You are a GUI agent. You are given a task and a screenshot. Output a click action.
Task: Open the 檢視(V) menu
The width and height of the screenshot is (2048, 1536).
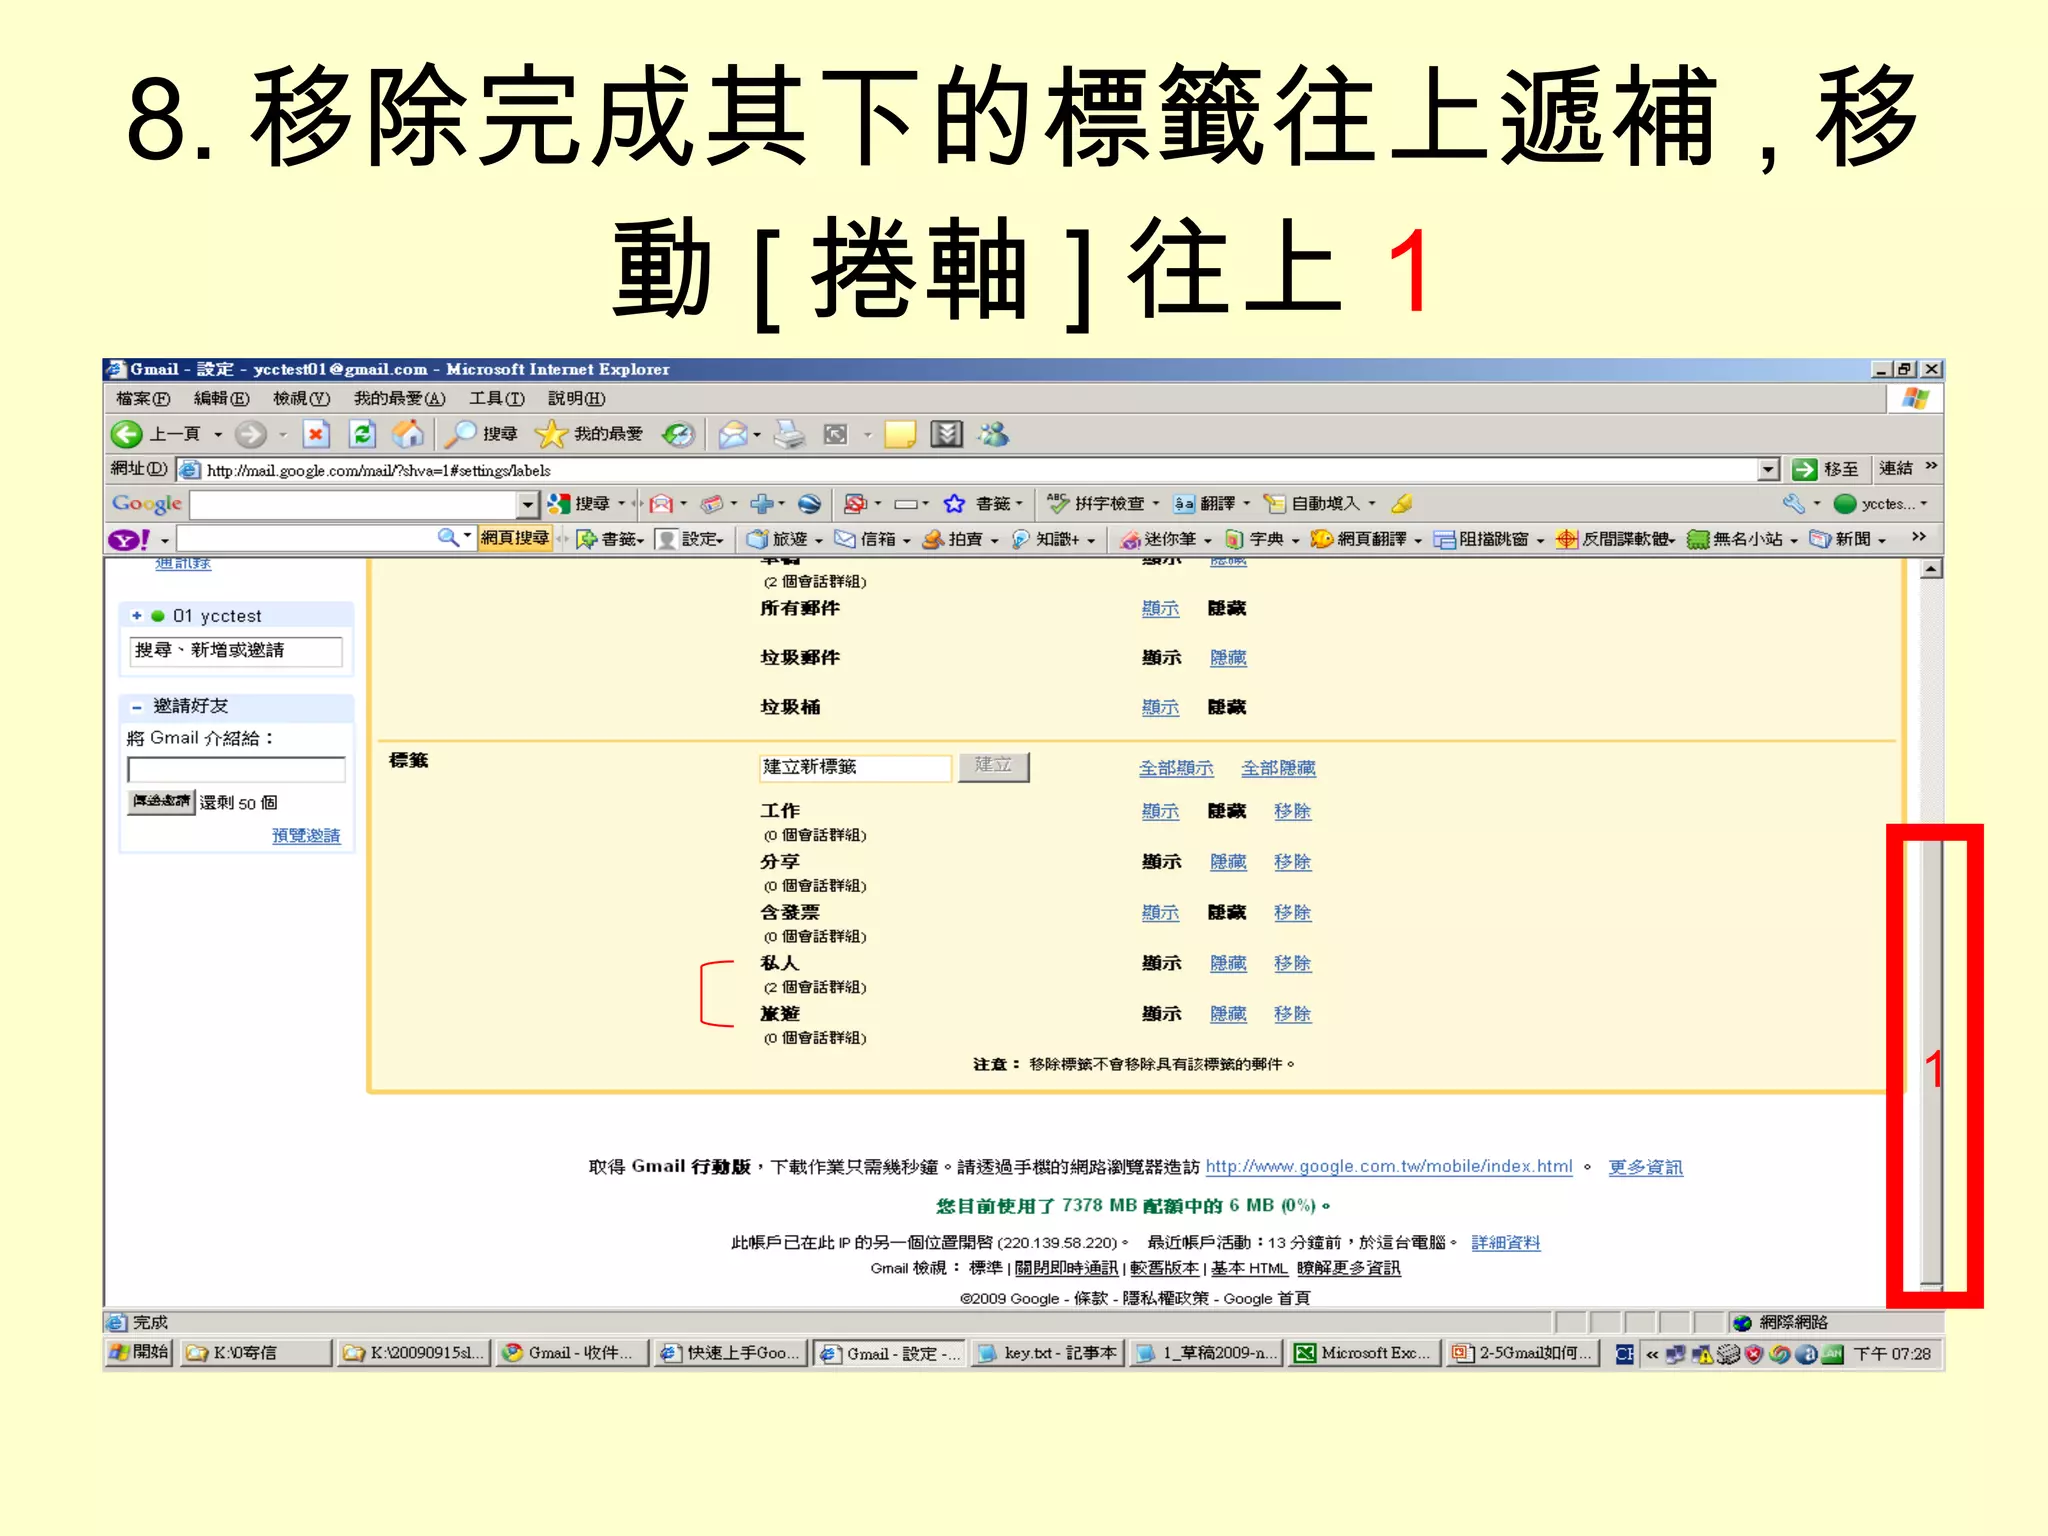point(301,398)
